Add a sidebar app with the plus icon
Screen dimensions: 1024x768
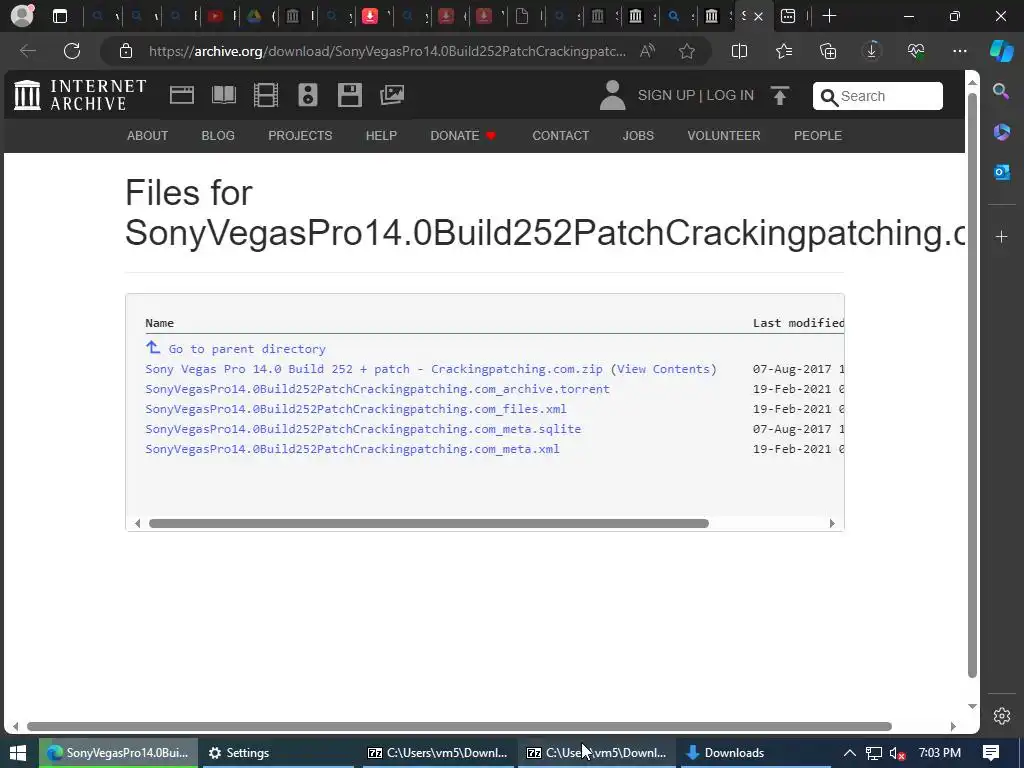1001,236
